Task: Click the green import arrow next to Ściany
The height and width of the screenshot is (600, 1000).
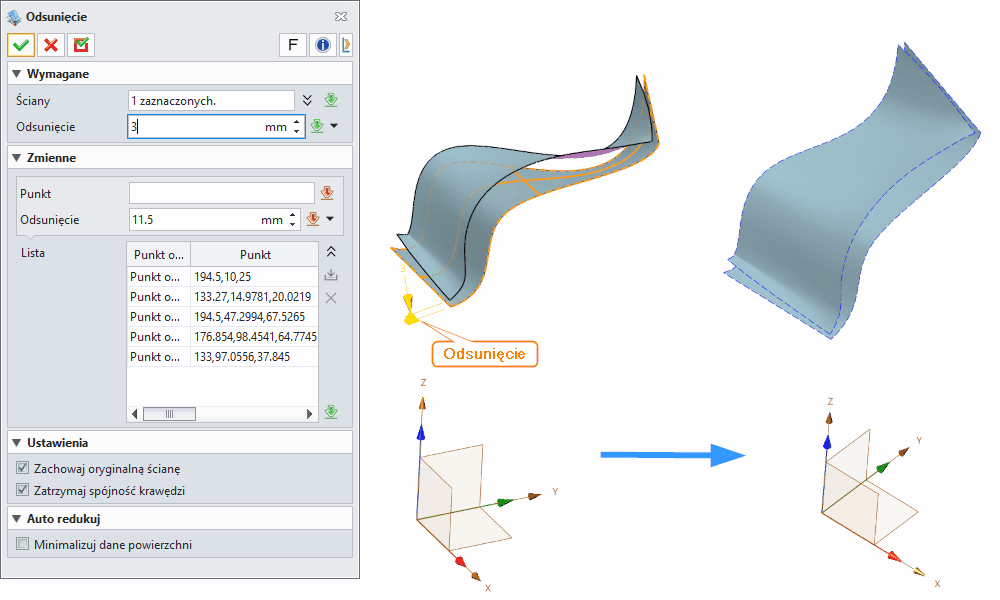Action: (x=331, y=100)
